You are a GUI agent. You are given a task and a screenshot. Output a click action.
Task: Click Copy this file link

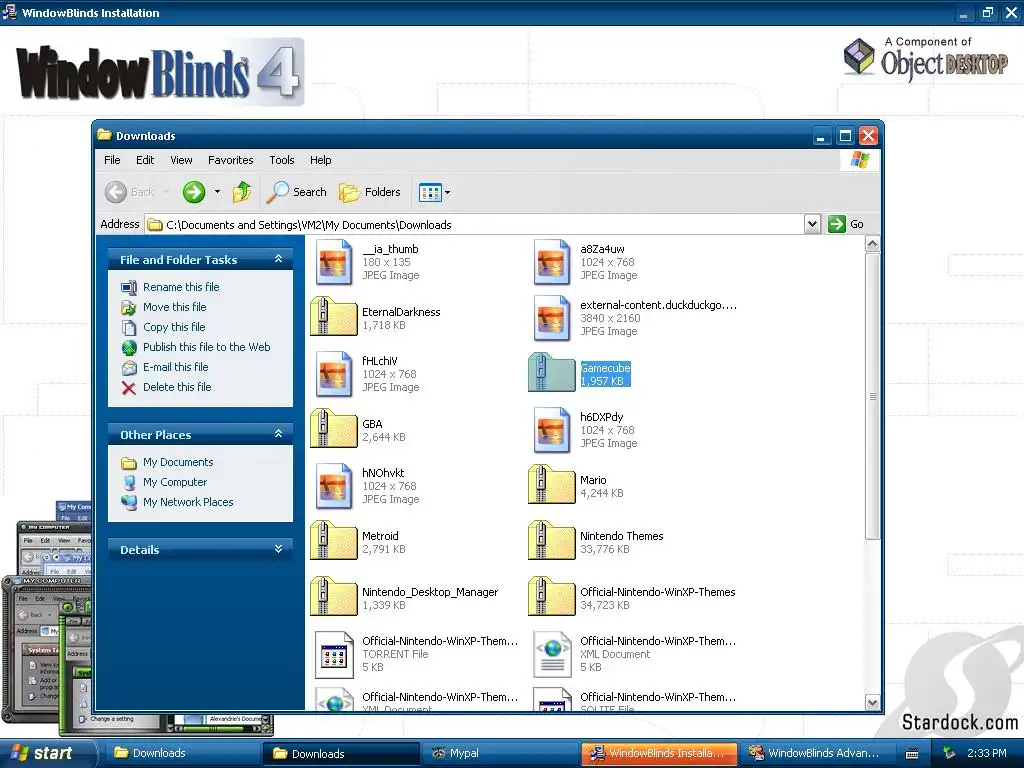(x=174, y=327)
